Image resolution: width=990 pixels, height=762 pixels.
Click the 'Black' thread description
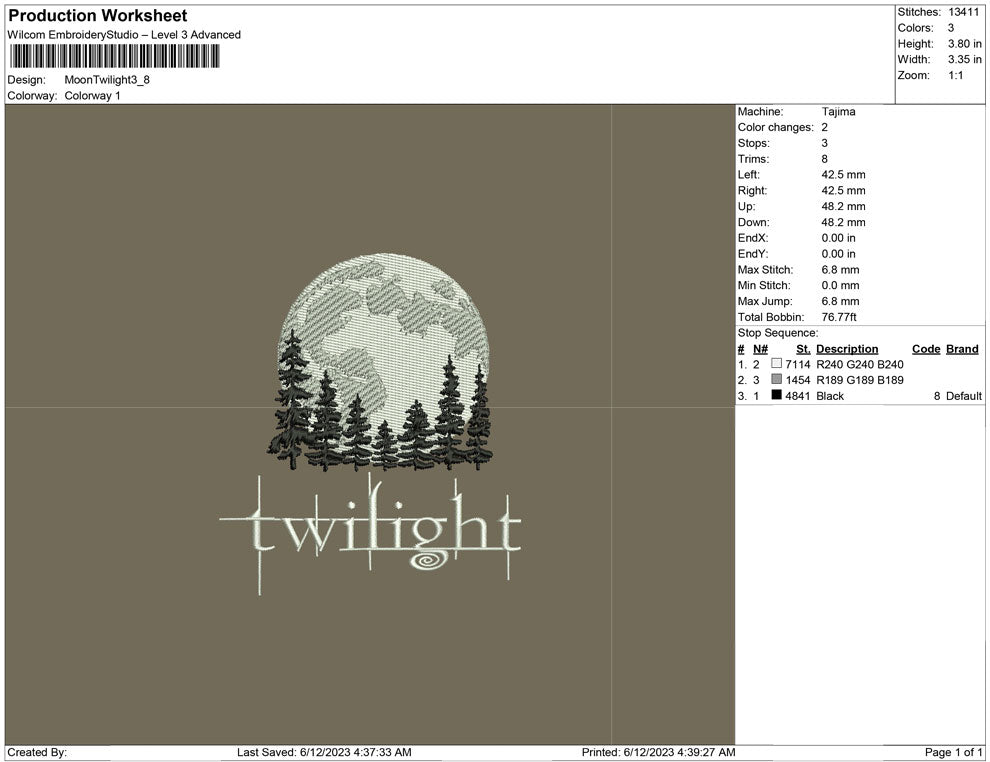coord(830,396)
